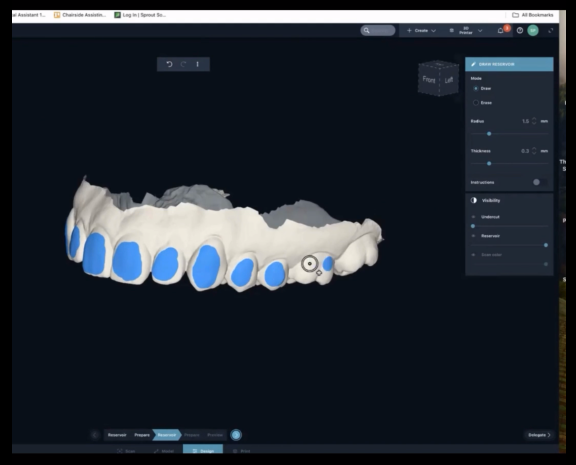Toggle Undercut visibility eye icon
576x465 pixels.
[473, 217]
